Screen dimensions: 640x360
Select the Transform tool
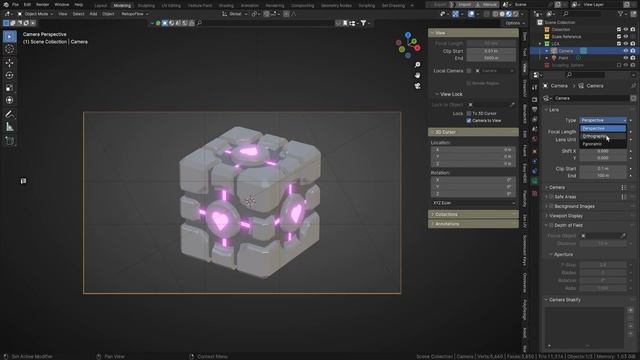(x=9, y=100)
